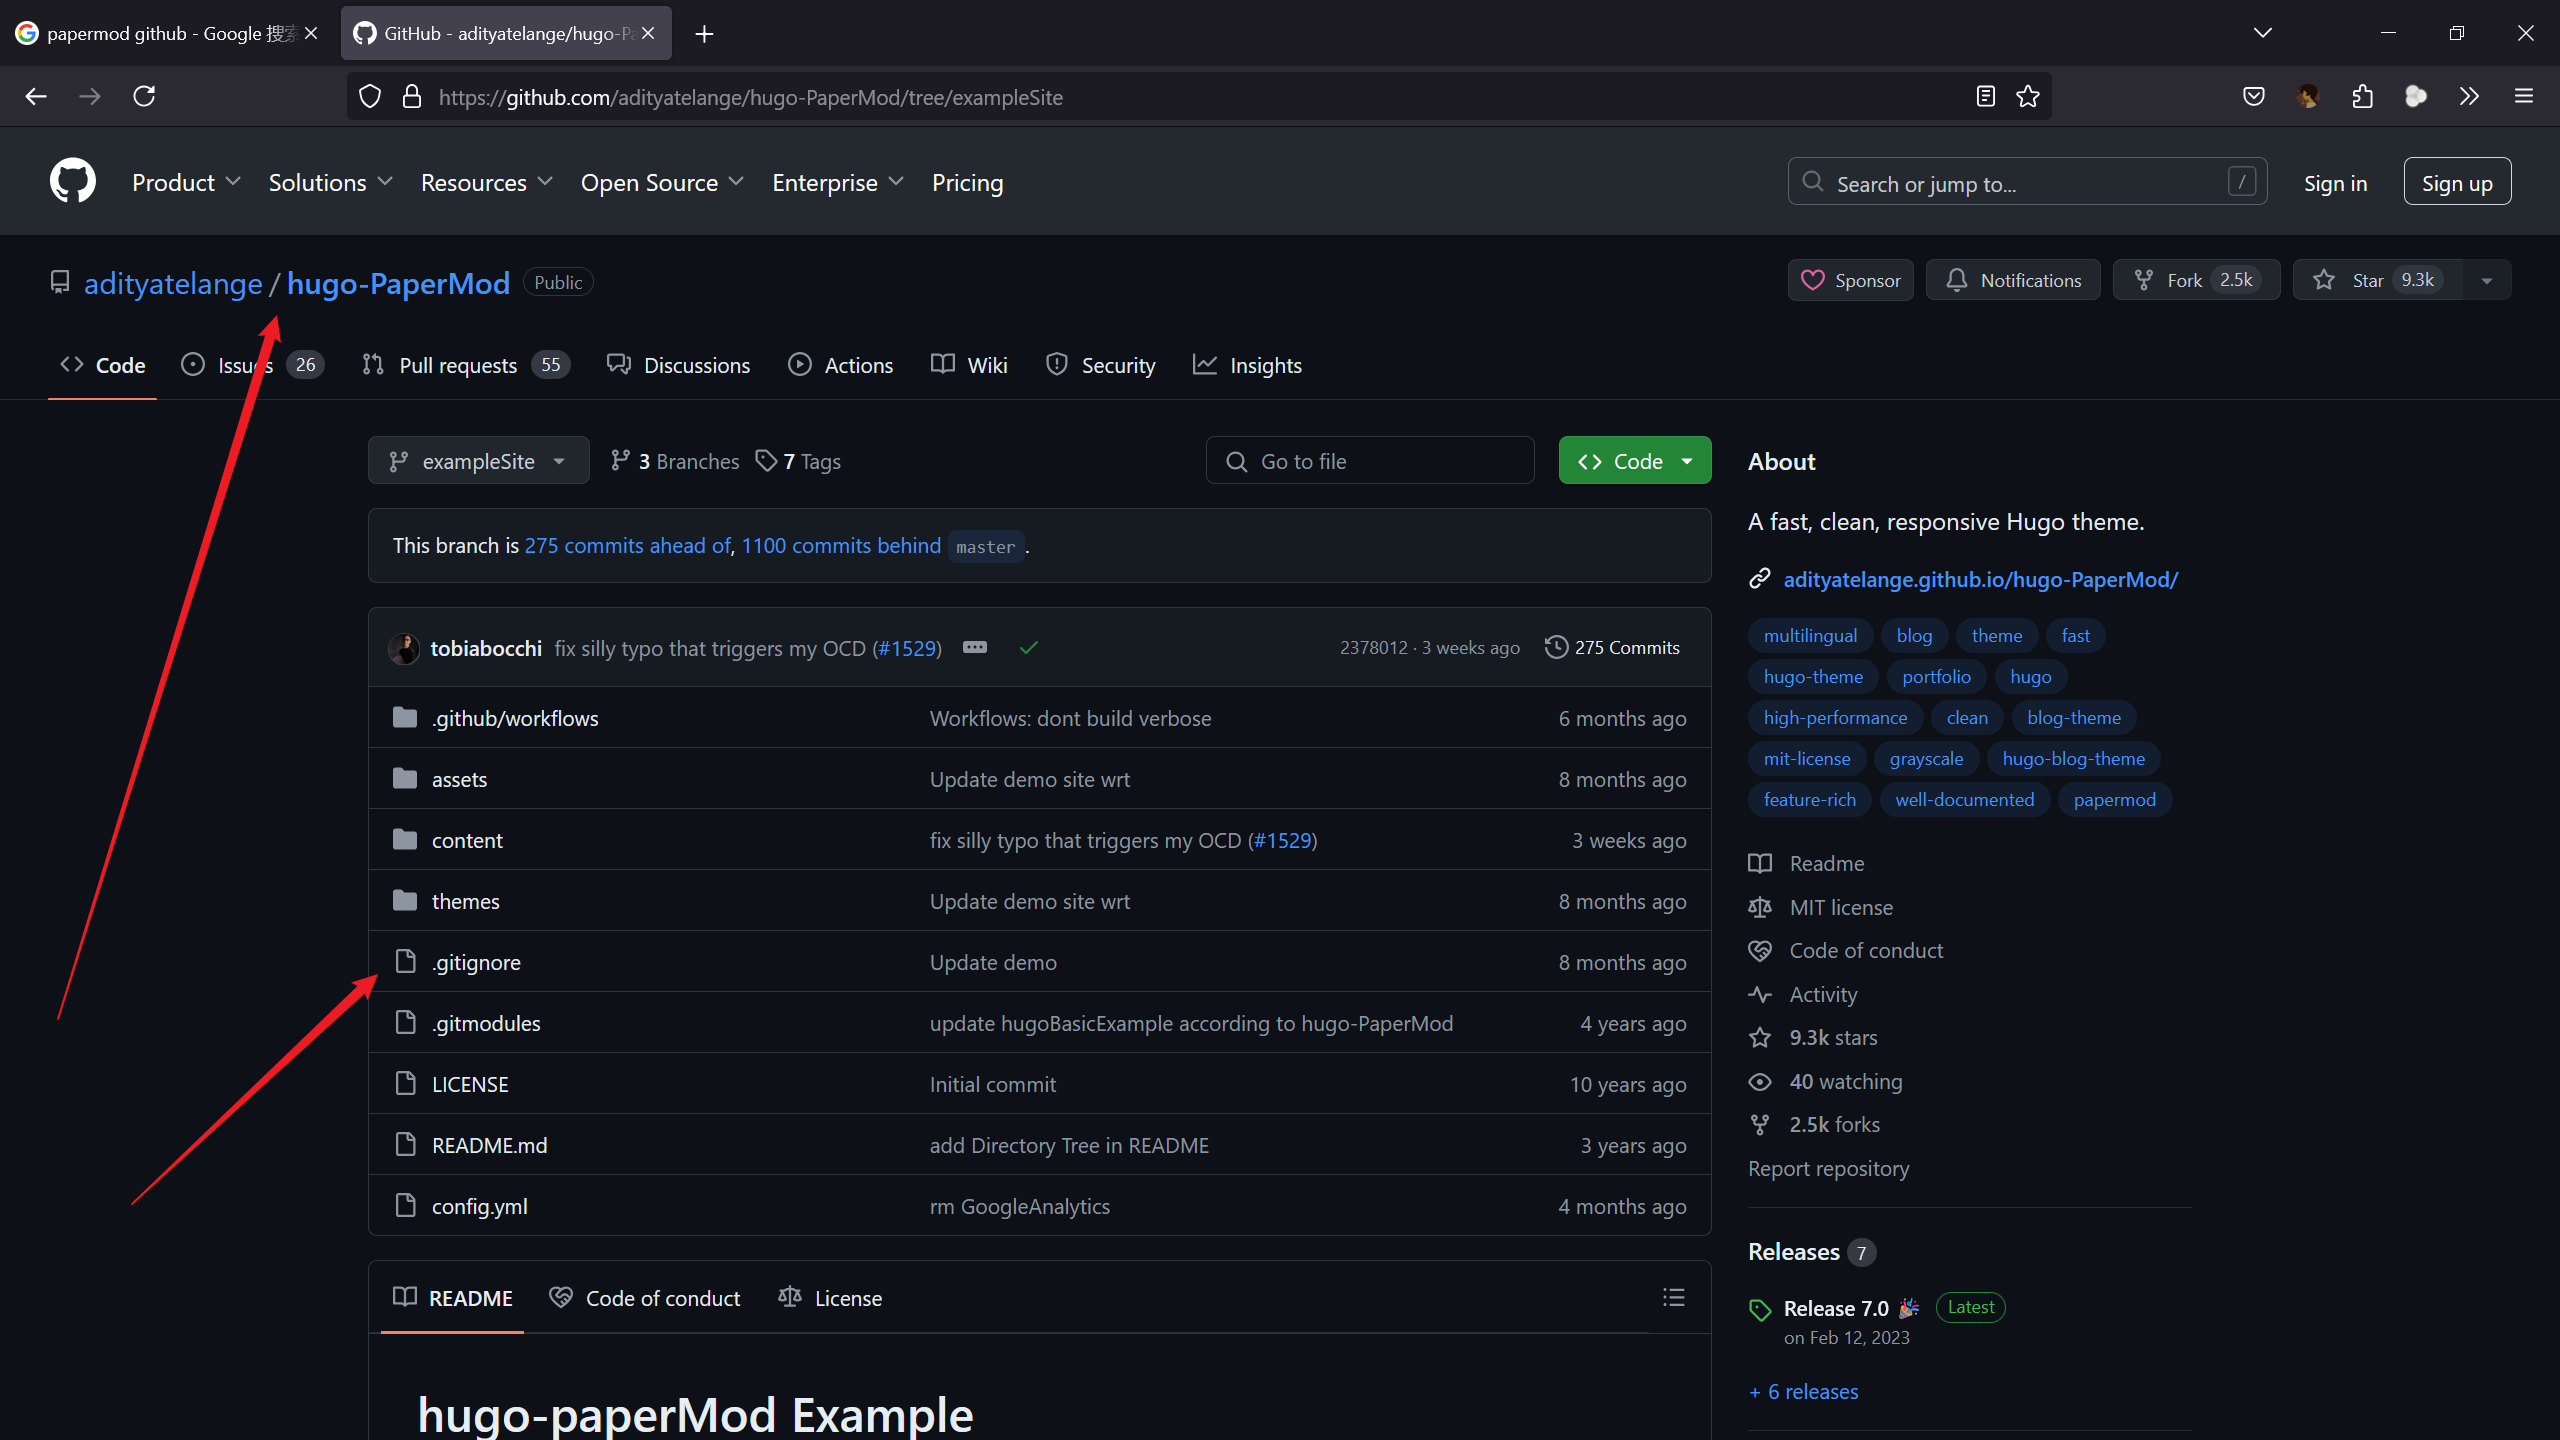View green checkmark commit status
The image size is (2560, 1440).
pos(1029,648)
